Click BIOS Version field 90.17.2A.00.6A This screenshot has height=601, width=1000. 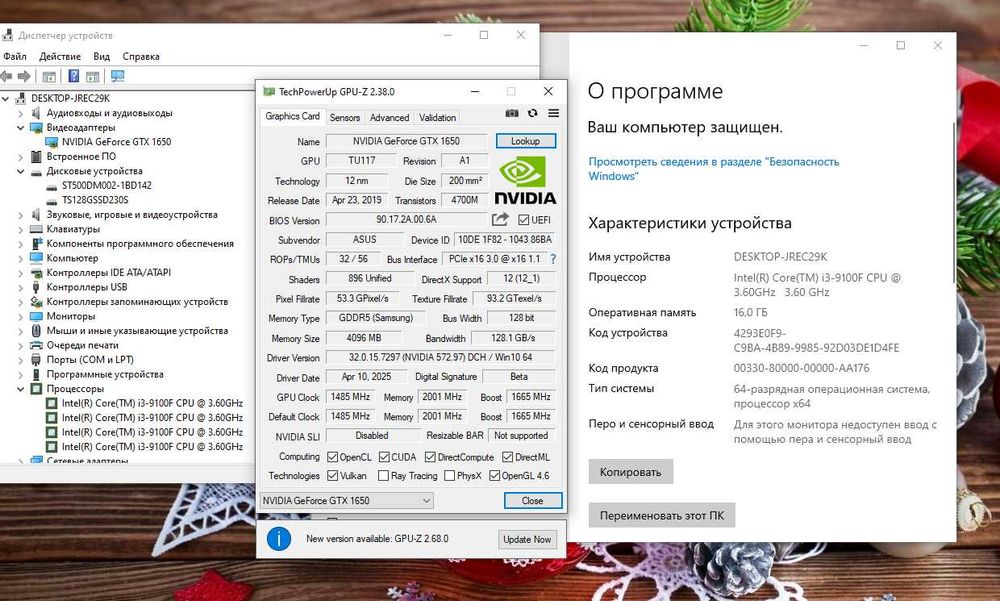406,219
